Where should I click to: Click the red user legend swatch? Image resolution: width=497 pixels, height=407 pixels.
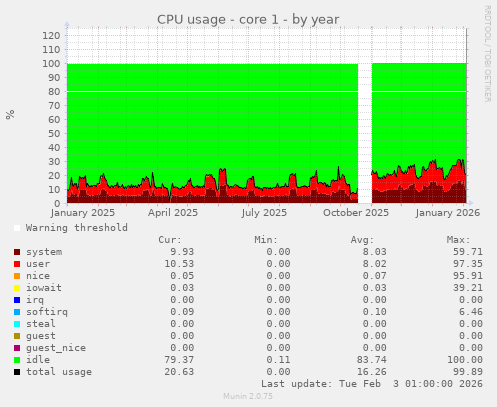(x=17, y=264)
